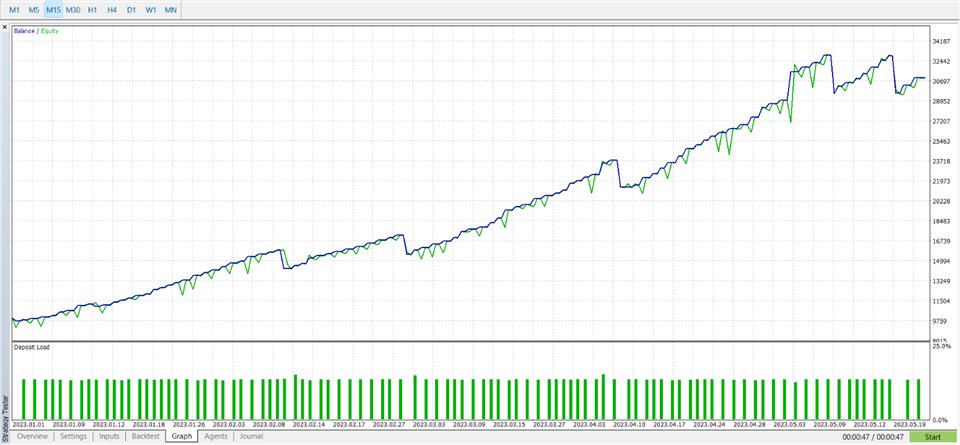Close the Strategy Tester panel
The width and height of the screenshot is (960, 445).
click(x=5, y=27)
